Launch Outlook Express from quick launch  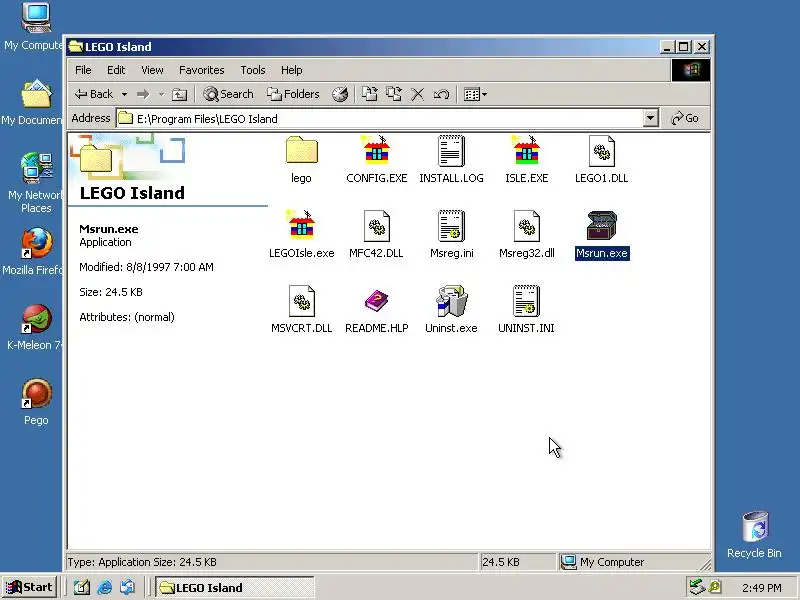[128, 587]
